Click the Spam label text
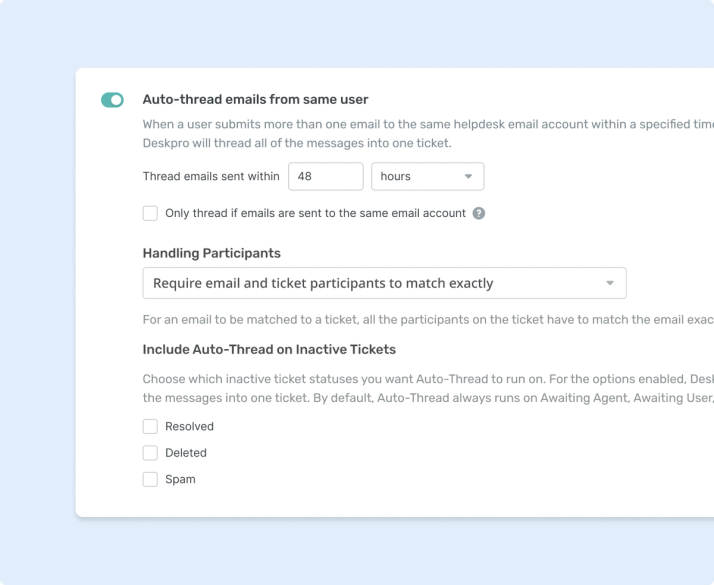This screenshot has width=714, height=585. click(x=180, y=479)
